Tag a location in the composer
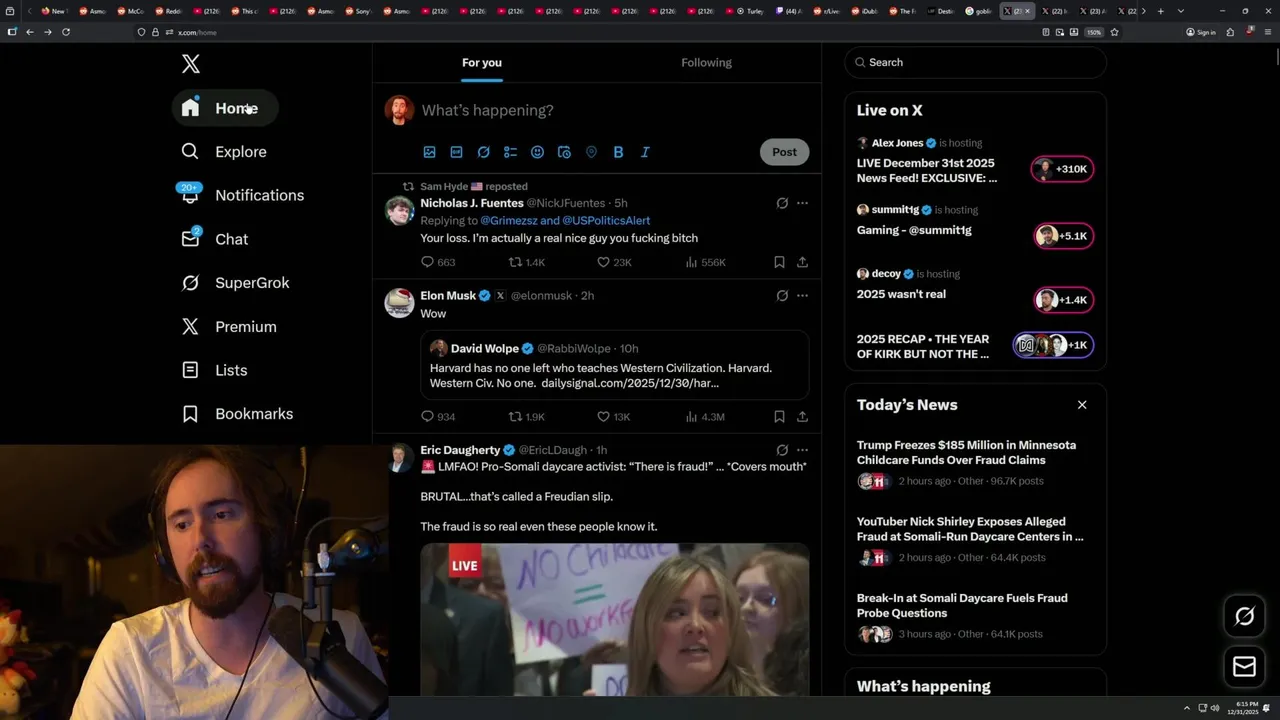 pos(591,152)
